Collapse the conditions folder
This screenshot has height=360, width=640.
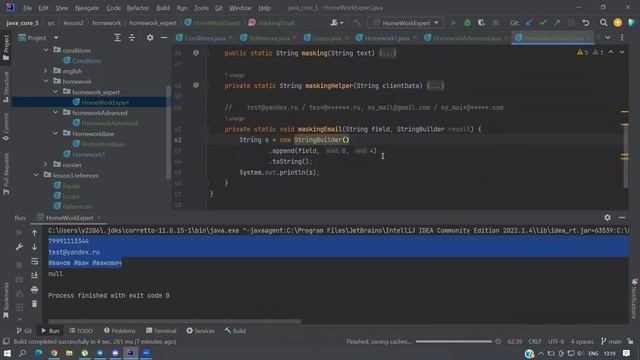click(x=46, y=50)
